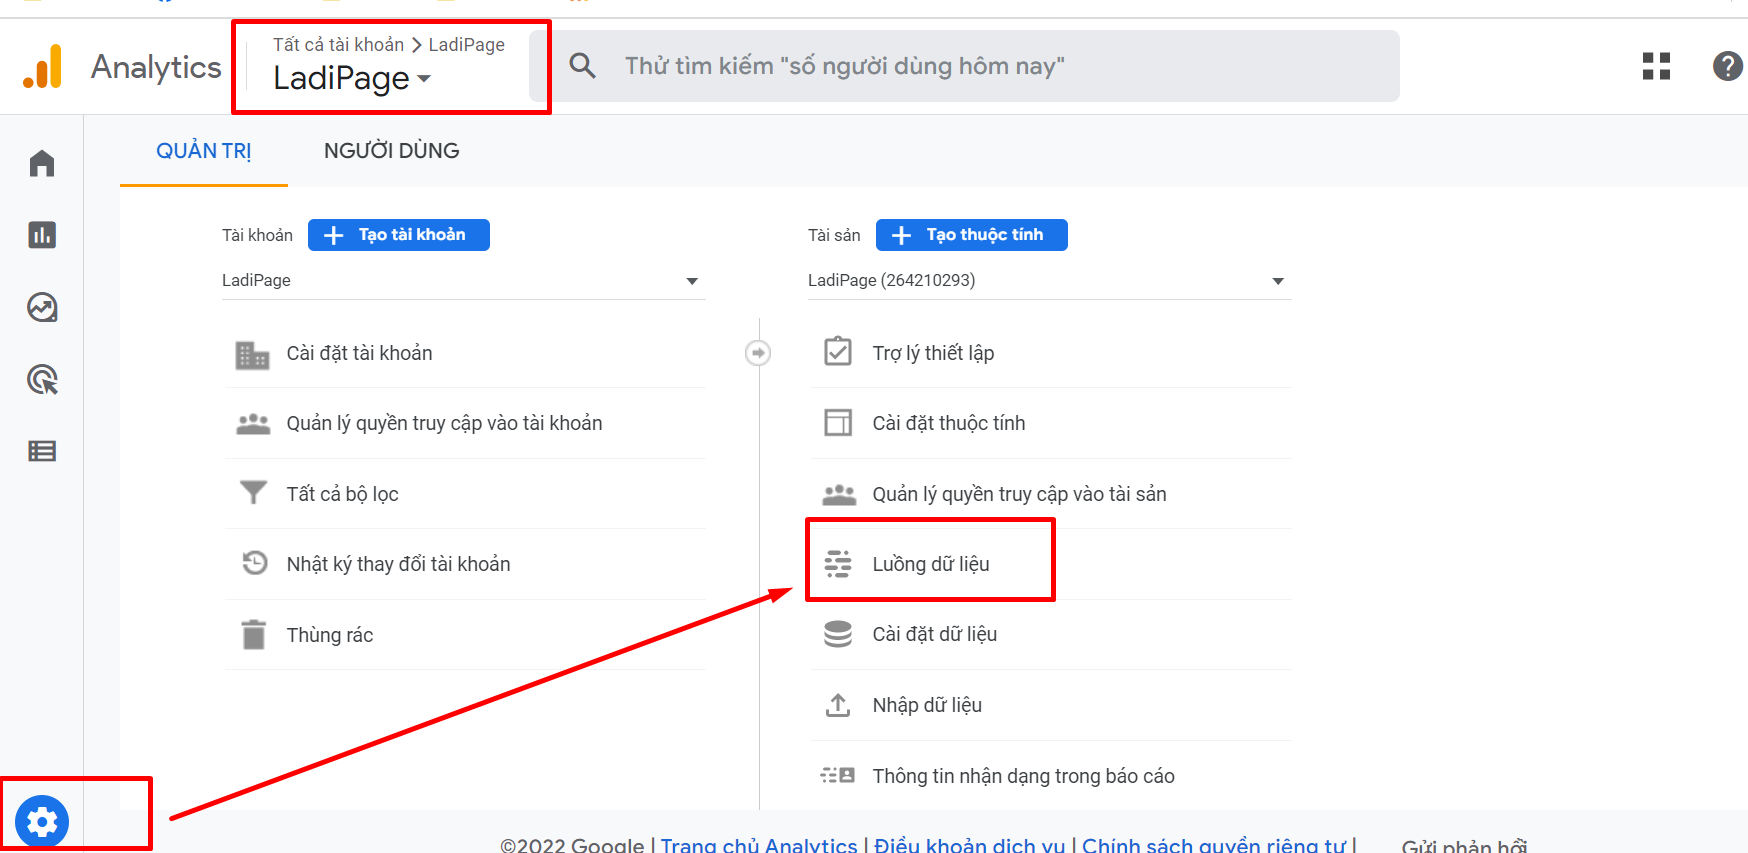The image size is (1748, 853).
Task: Open the Advertising cursor sidebar icon
Action: (42, 380)
